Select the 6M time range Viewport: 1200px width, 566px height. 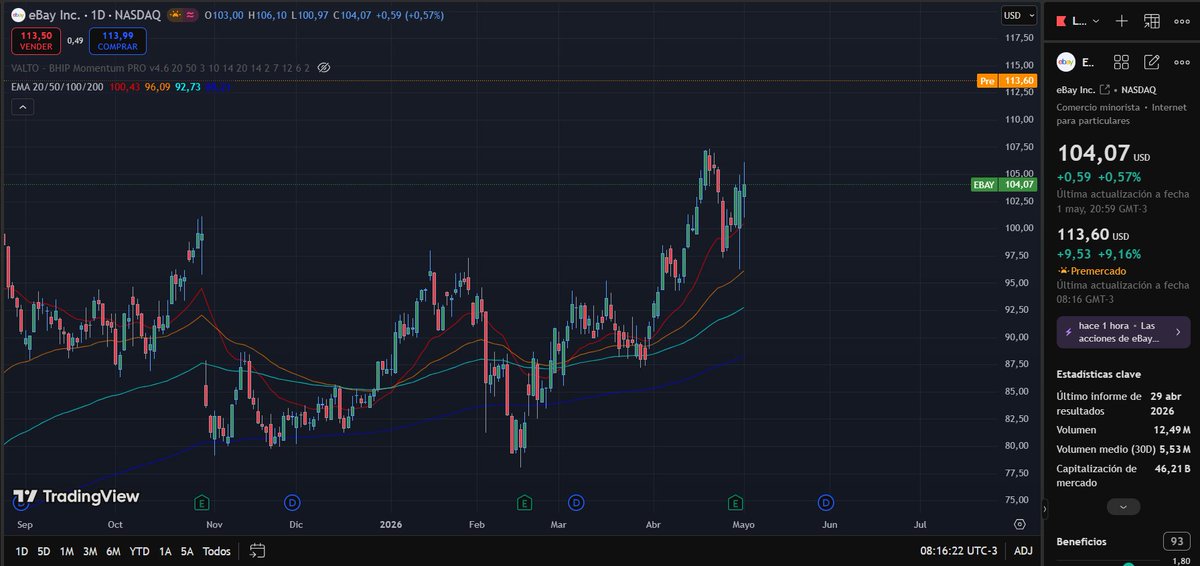coord(114,551)
